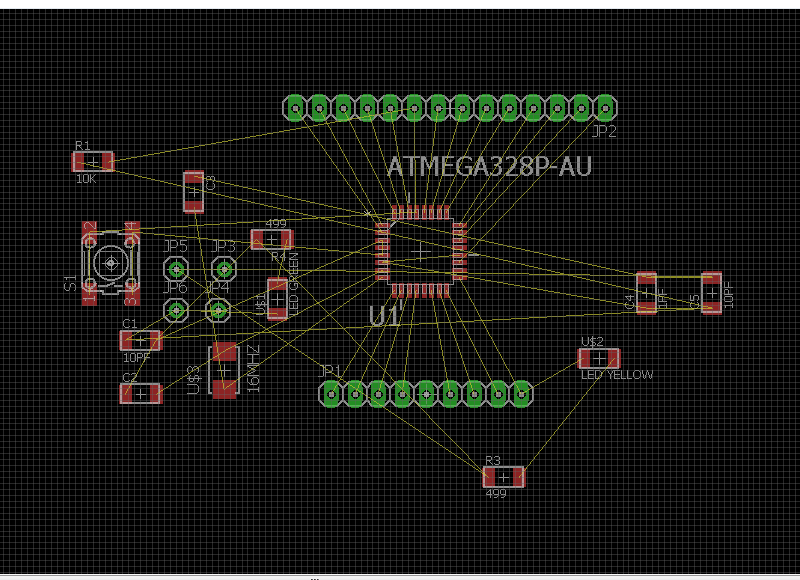
Task: Click the 10PF text beside C5
Action: click(x=729, y=295)
